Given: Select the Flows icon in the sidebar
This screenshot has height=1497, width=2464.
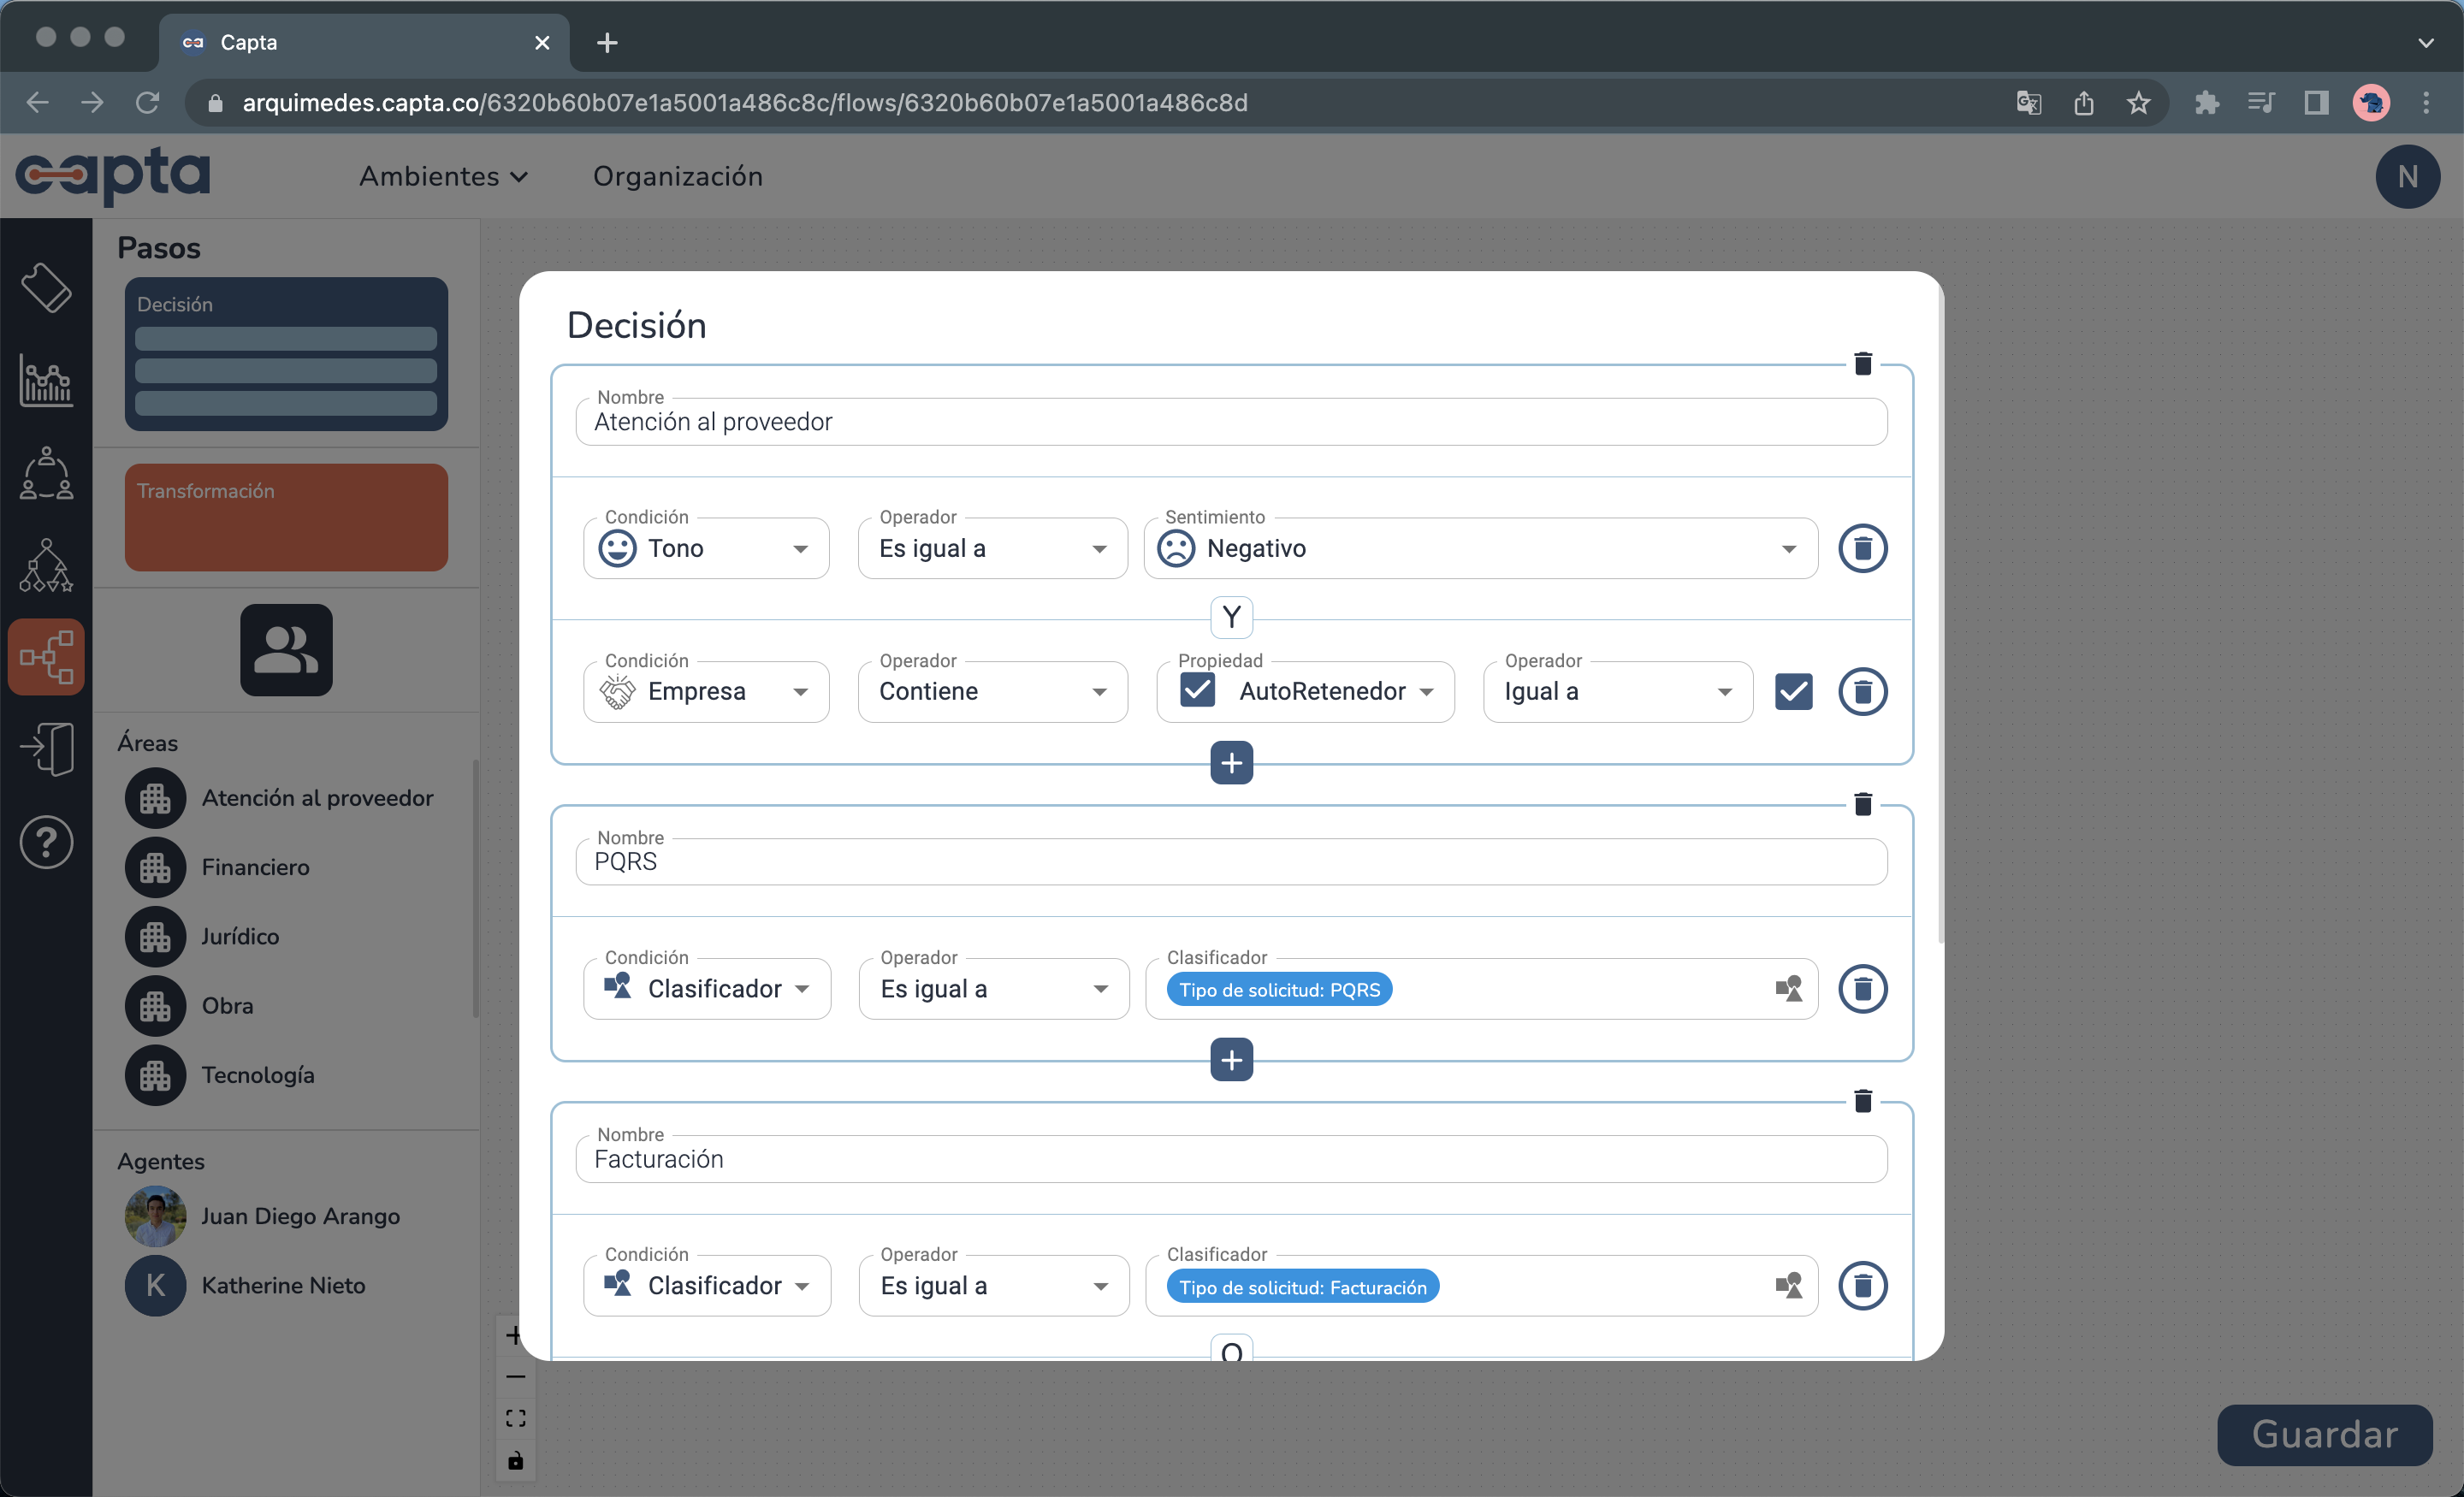Looking at the screenshot, I should coord(46,656).
